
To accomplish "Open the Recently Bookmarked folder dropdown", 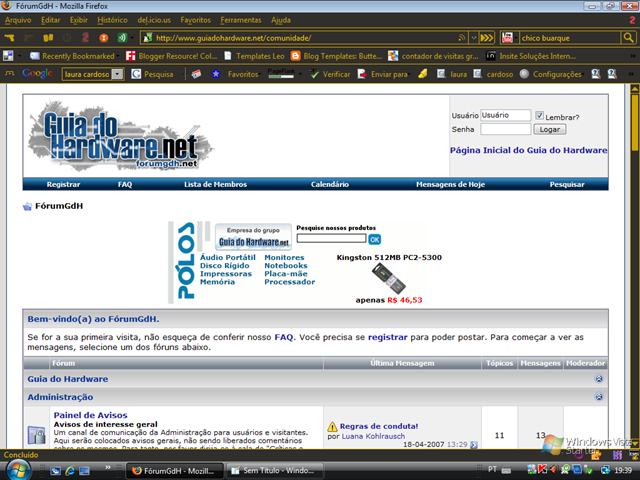I will (x=75, y=56).
